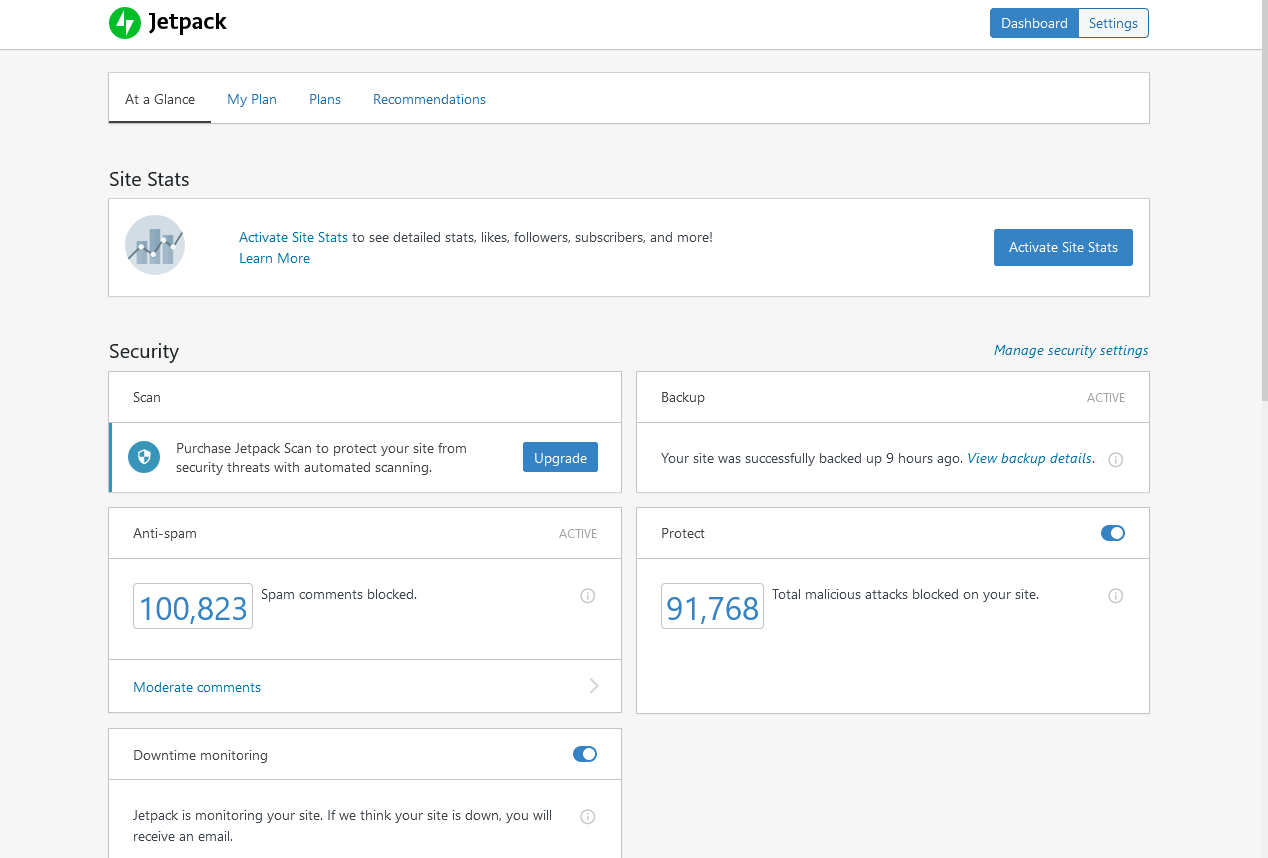The image size is (1268, 858).
Task: Open the Learn More link under Site Stats
Action: (x=274, y=258)
